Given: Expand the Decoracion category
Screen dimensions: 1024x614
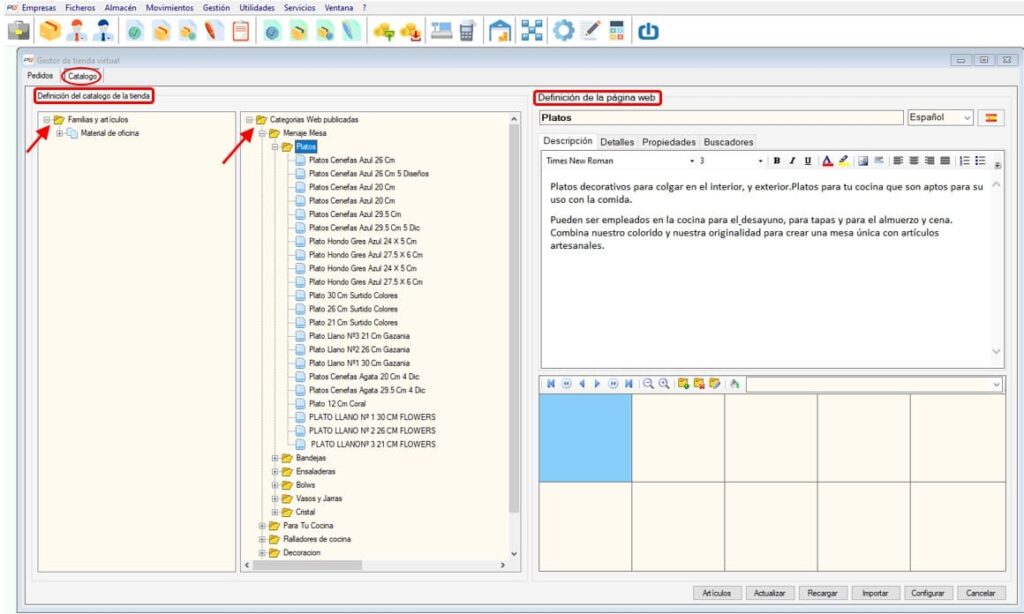Looking at the screenshot, I should coord(262,553).
